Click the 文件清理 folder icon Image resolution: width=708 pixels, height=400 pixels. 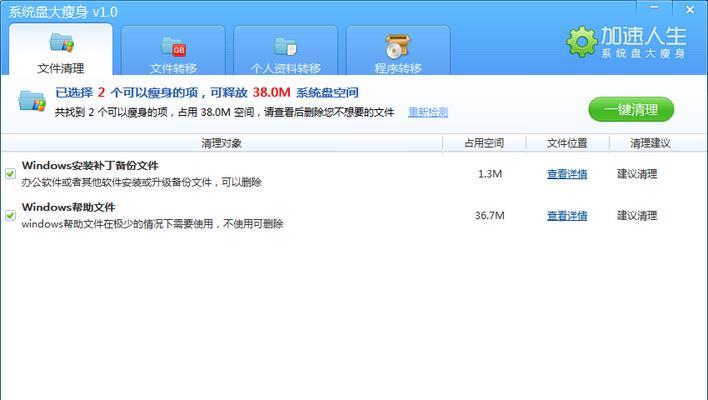point(61,43)
